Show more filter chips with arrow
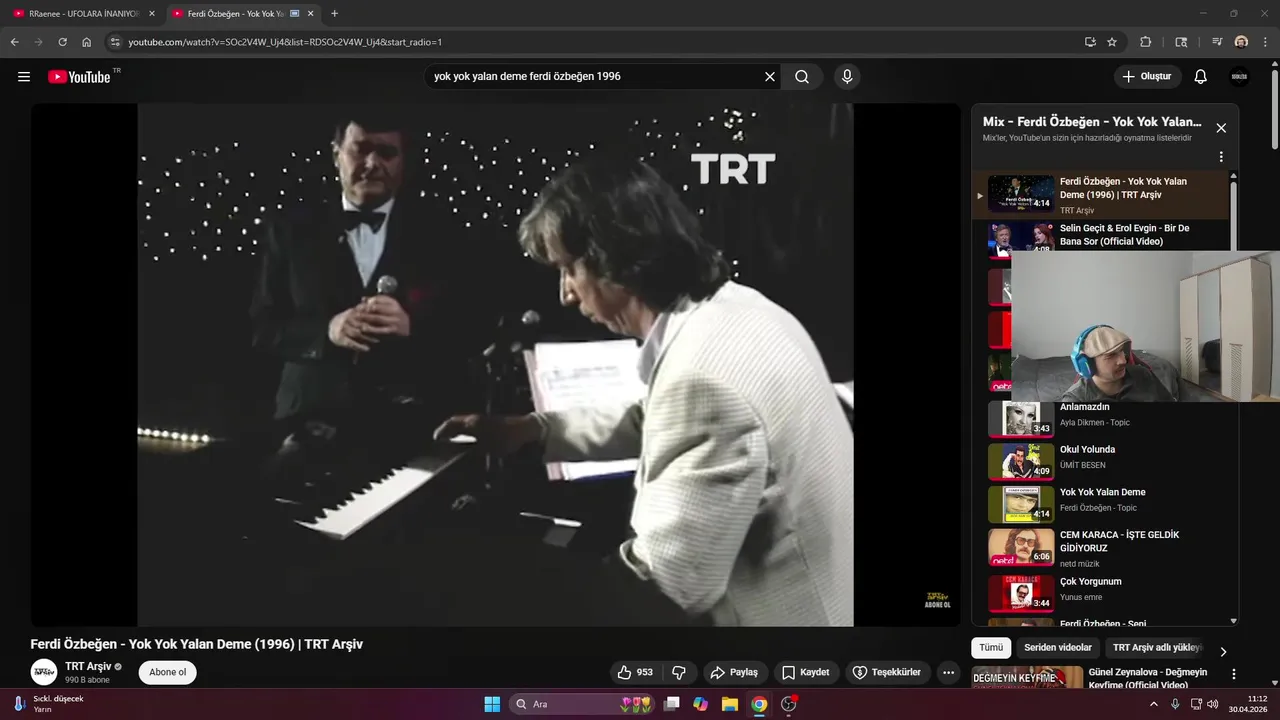 pyautogui.click(x=1223, y=651)
